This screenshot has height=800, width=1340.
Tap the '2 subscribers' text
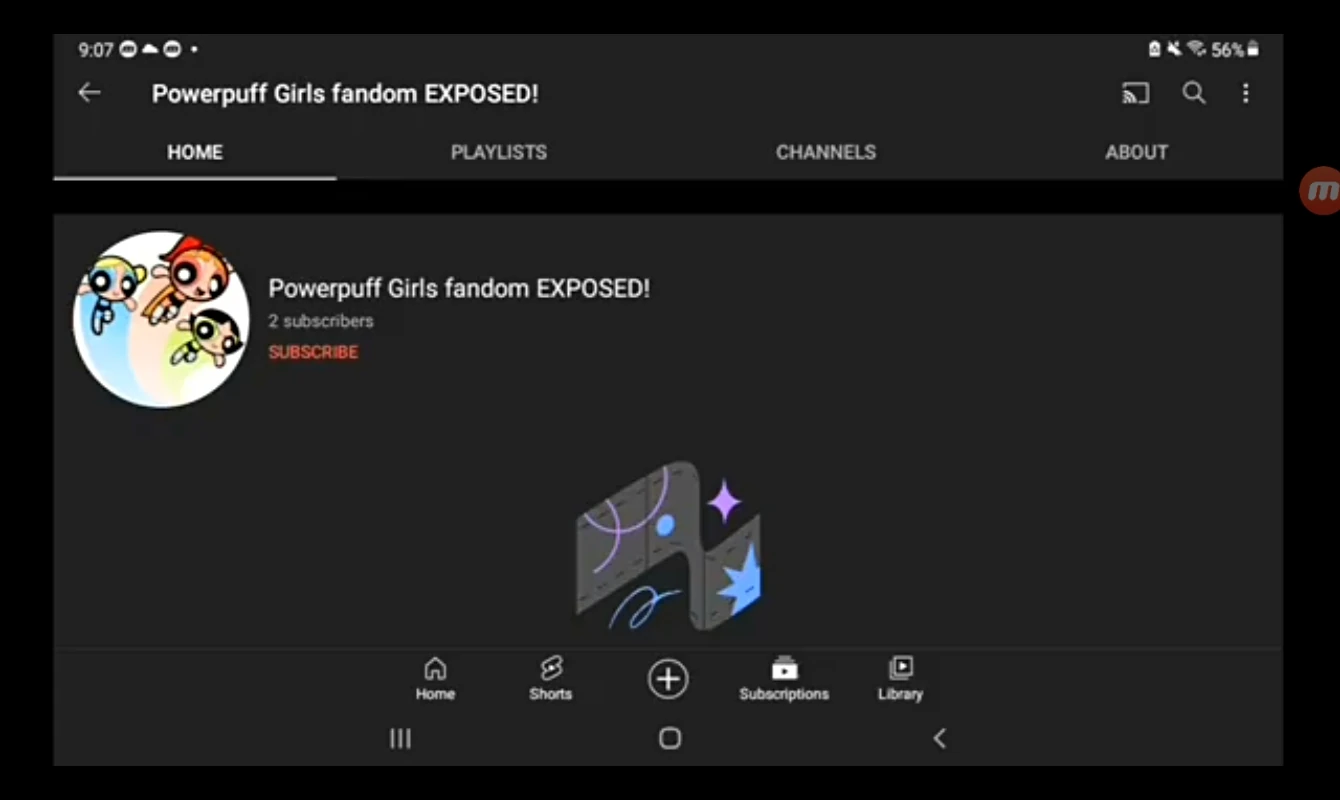pyautogui.click(x=321, y=321)
